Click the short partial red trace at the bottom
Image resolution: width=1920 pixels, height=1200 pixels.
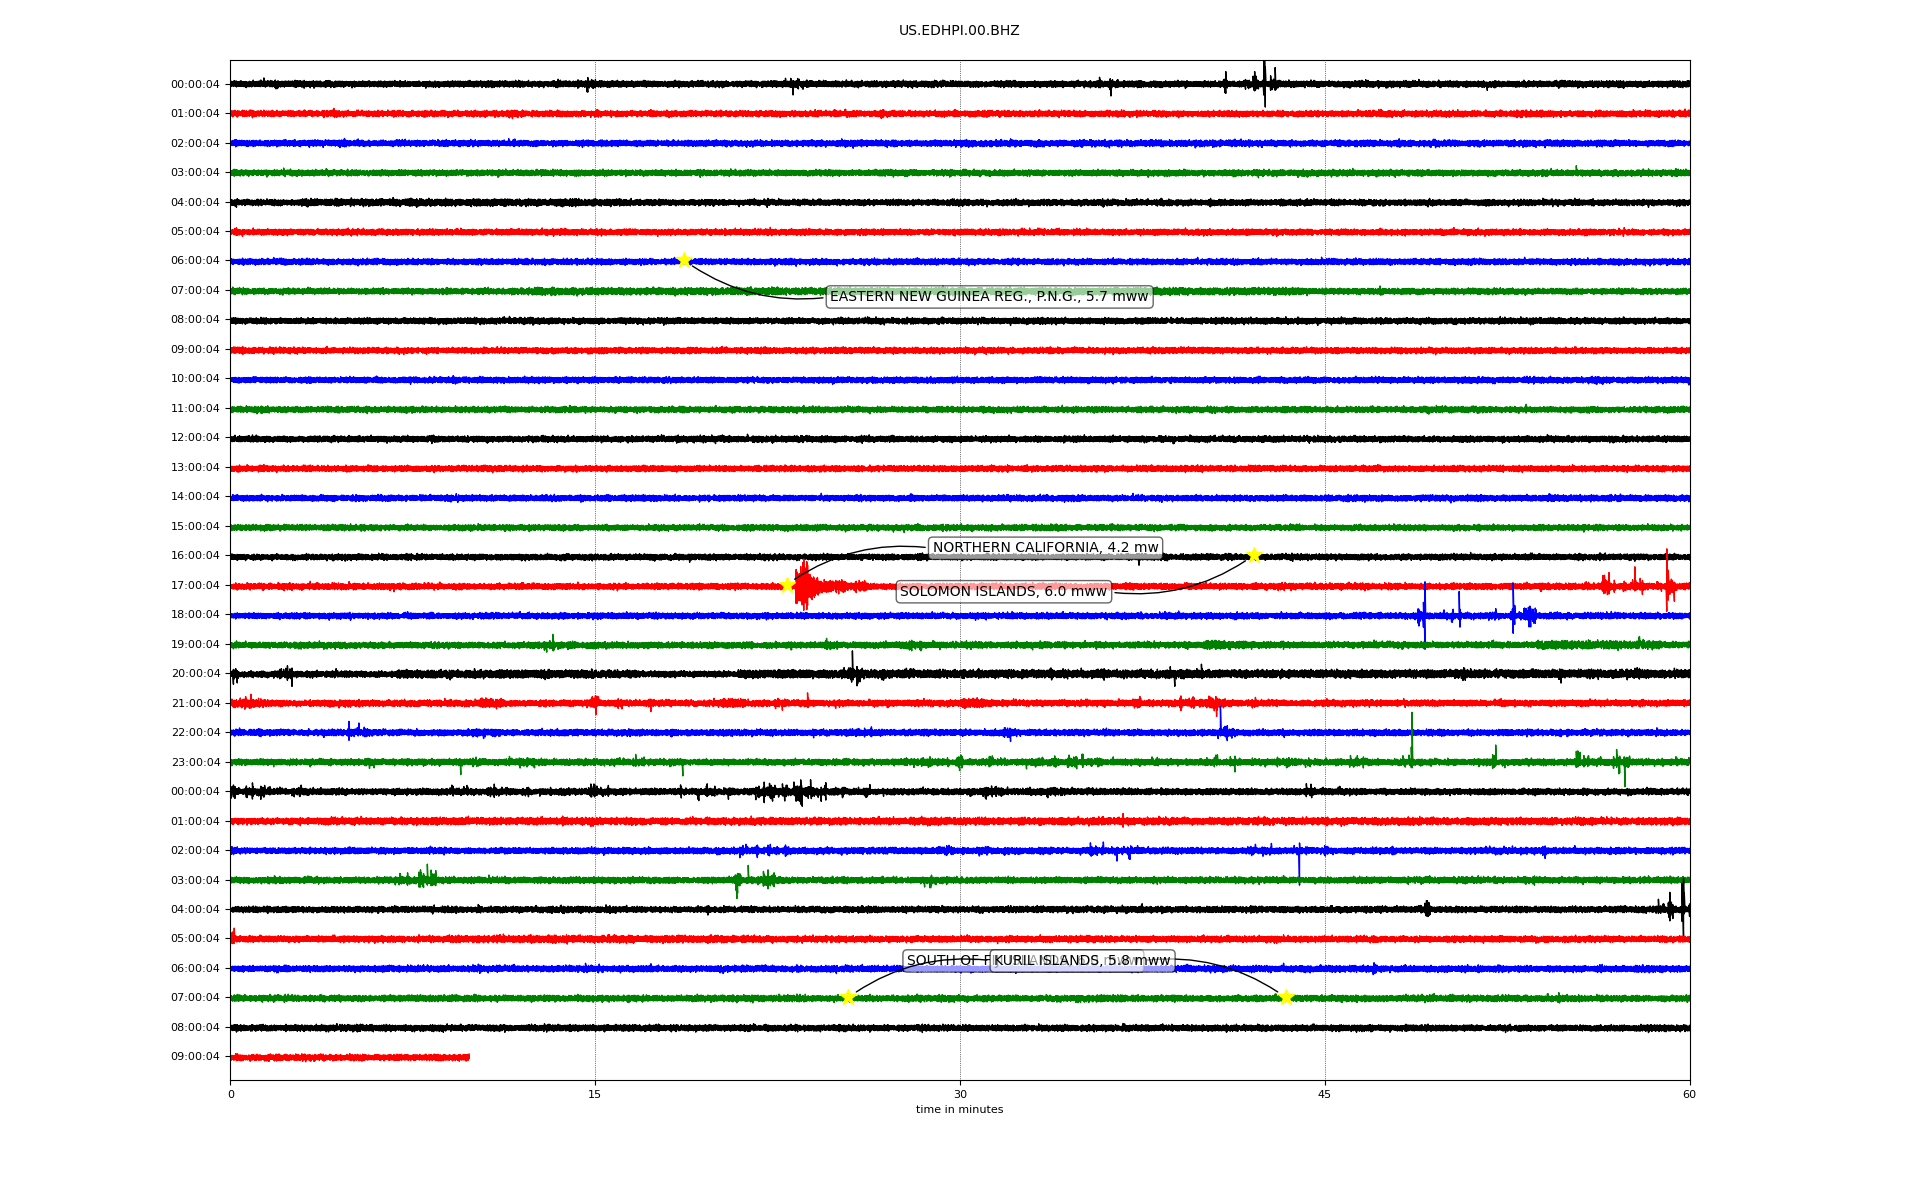click(x=350, y=1057)
